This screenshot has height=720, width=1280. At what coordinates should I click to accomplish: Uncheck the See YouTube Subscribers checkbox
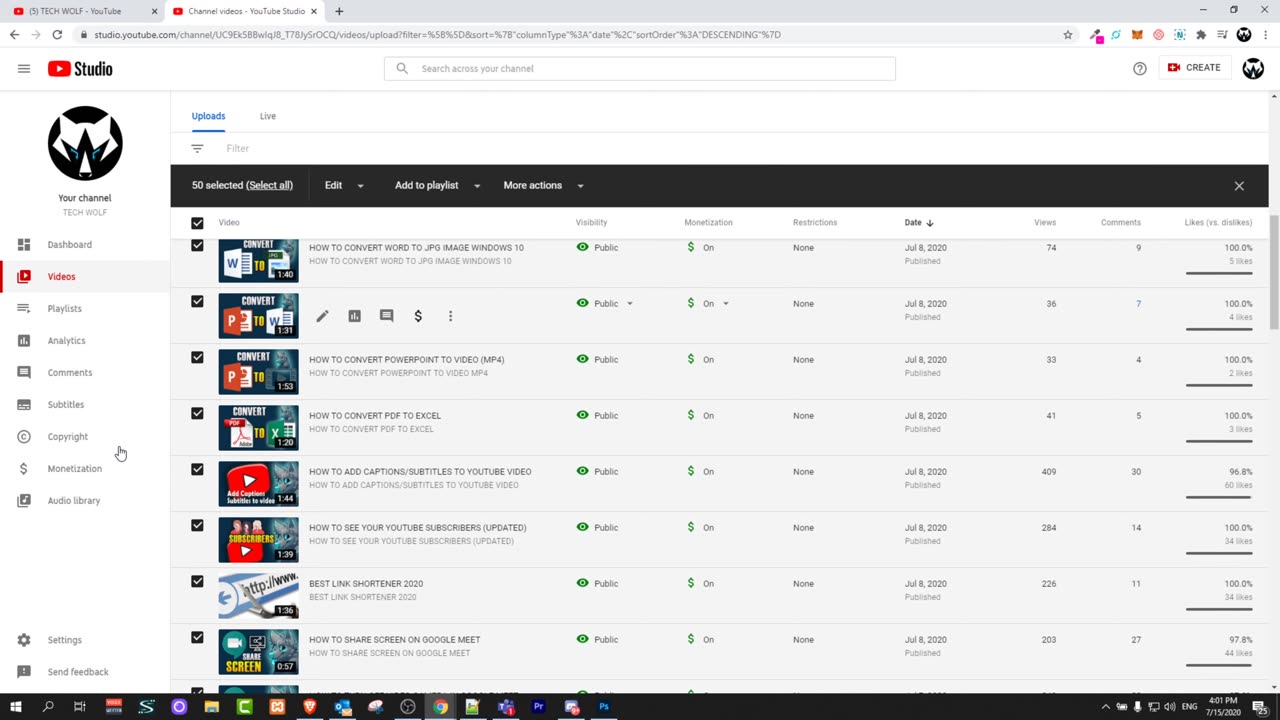tap(197, 525)
